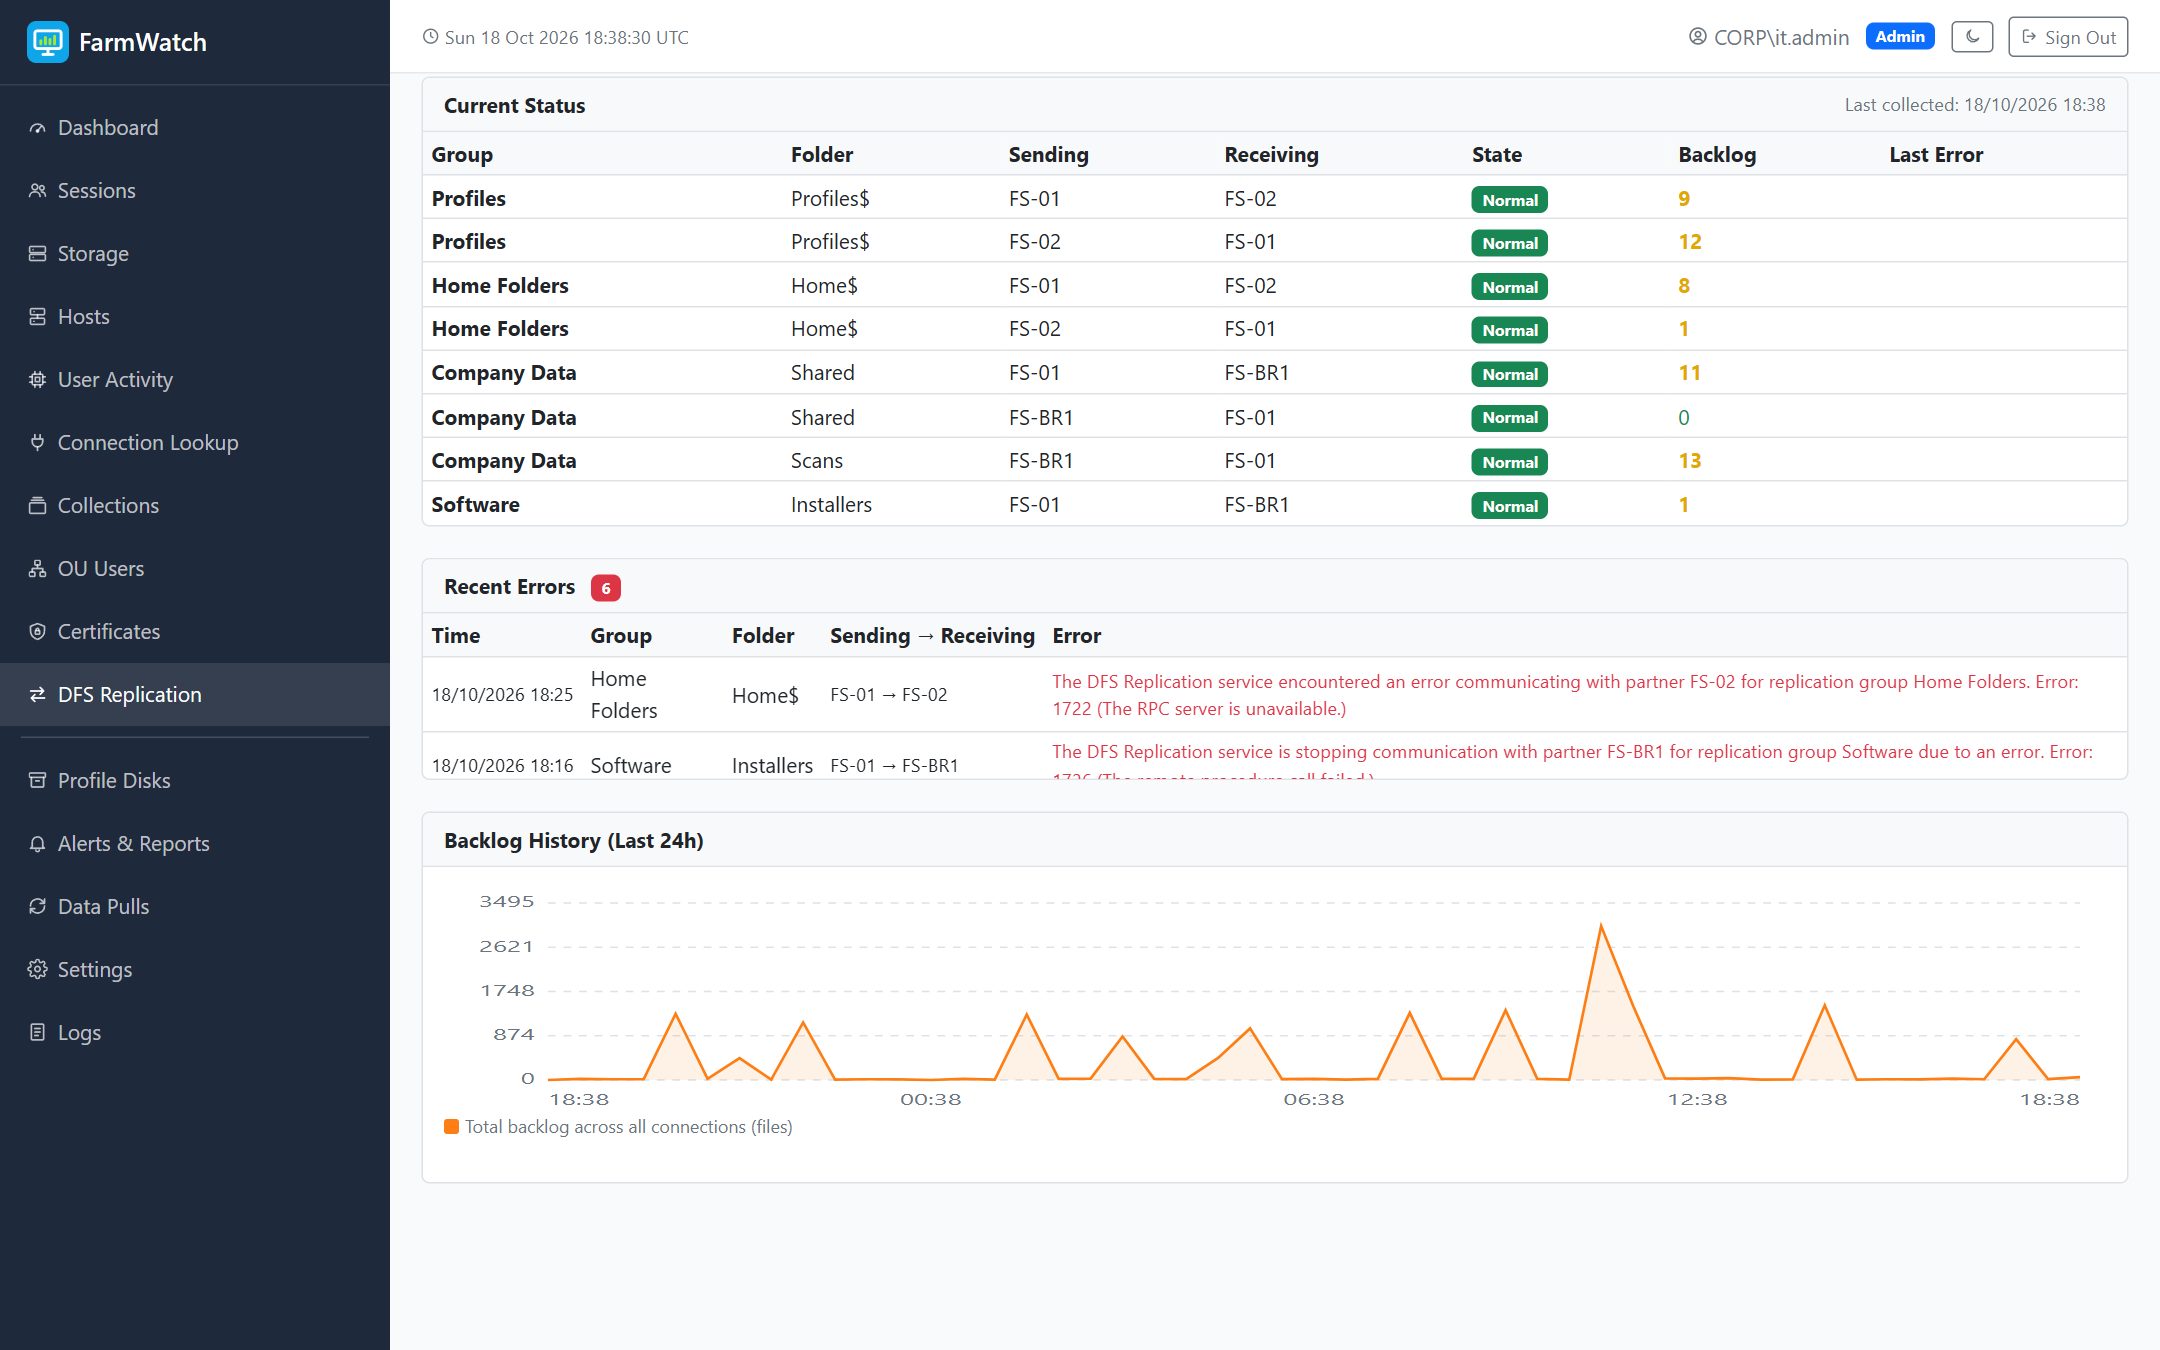This screenshot has width=2160, height=1350.
Task: Click the red Recent Errors count badge
Action: 605,588
